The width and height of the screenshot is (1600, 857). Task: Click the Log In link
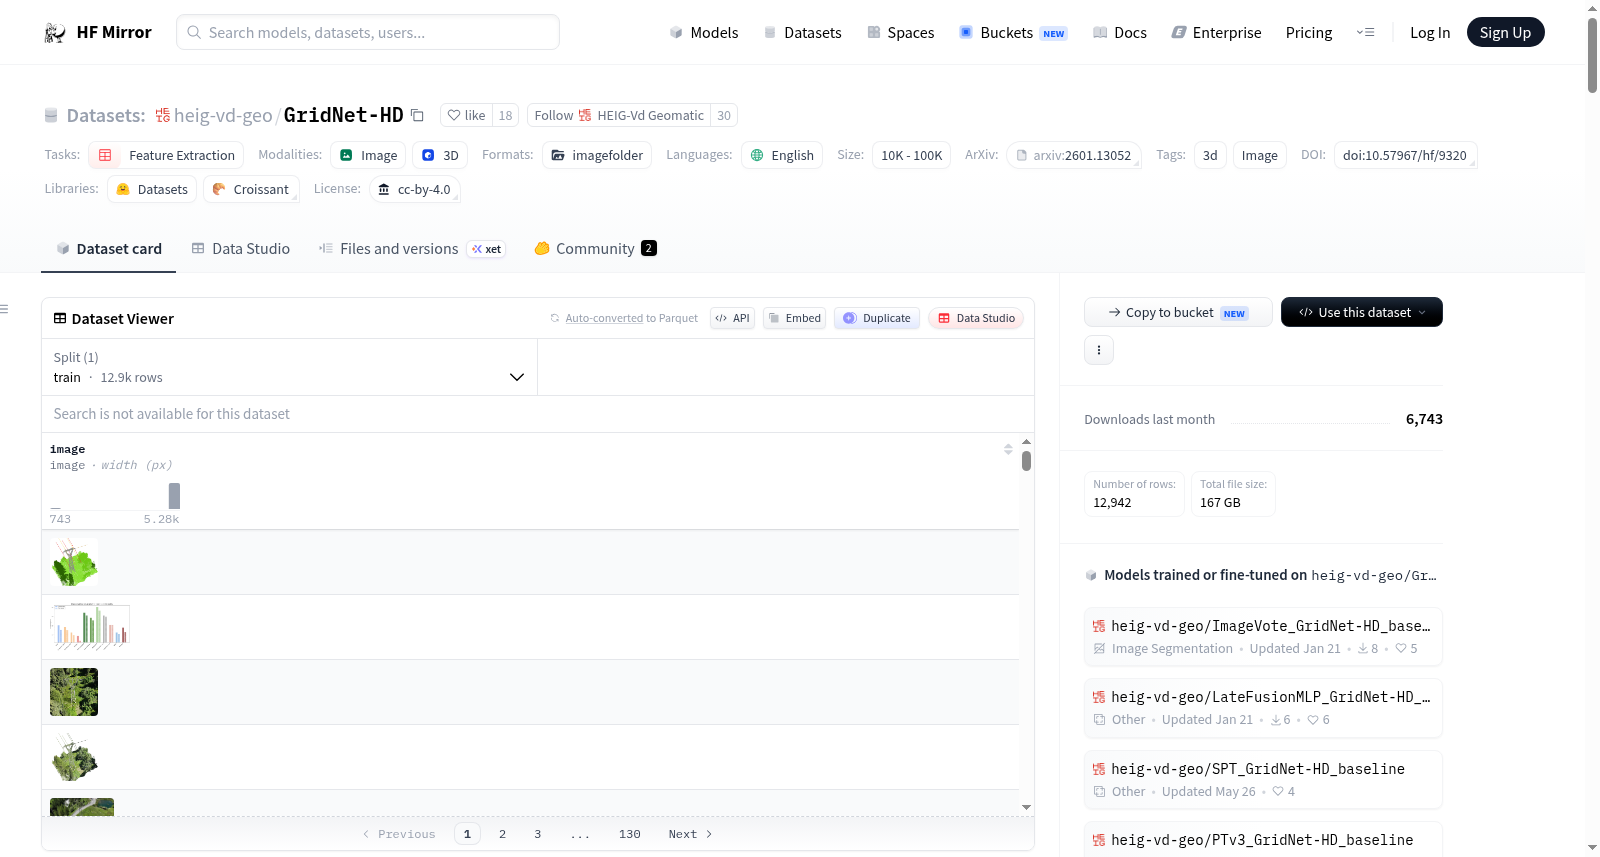(x=1430, y=33)
